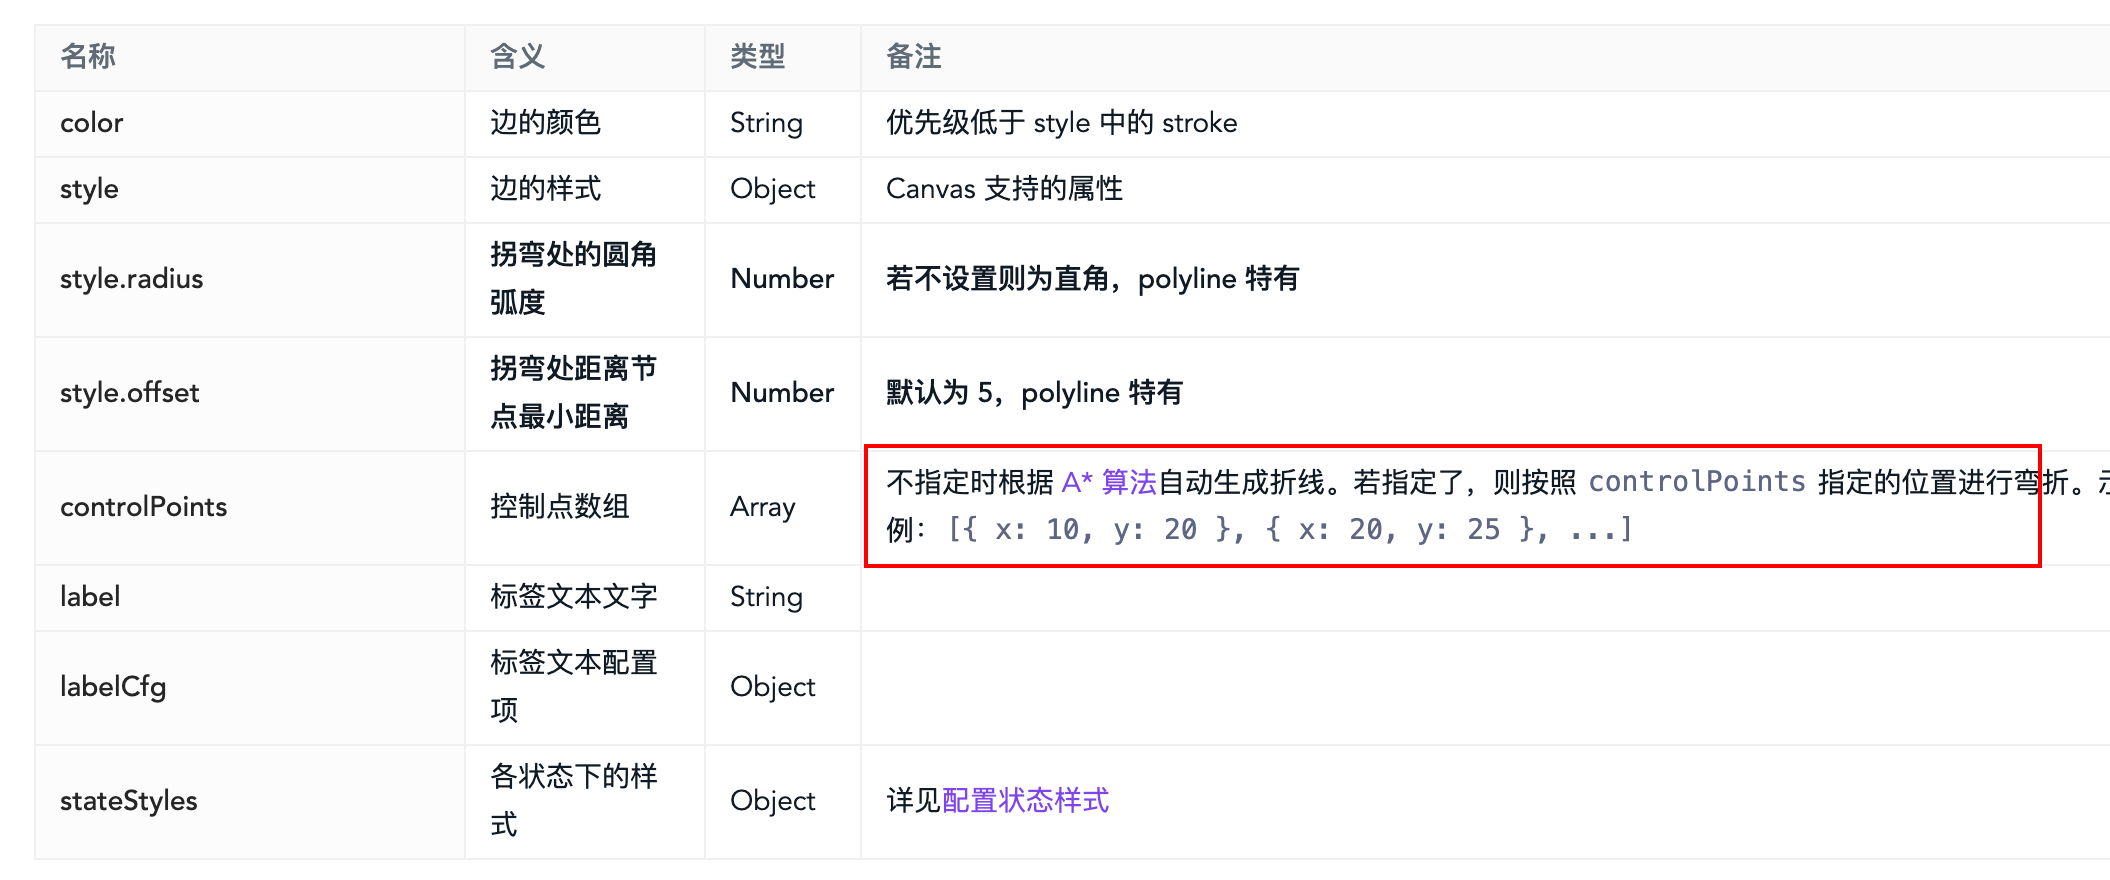2110x880 pixels.
Task: Open the A* 算法 link
Action: (1108, 482)
